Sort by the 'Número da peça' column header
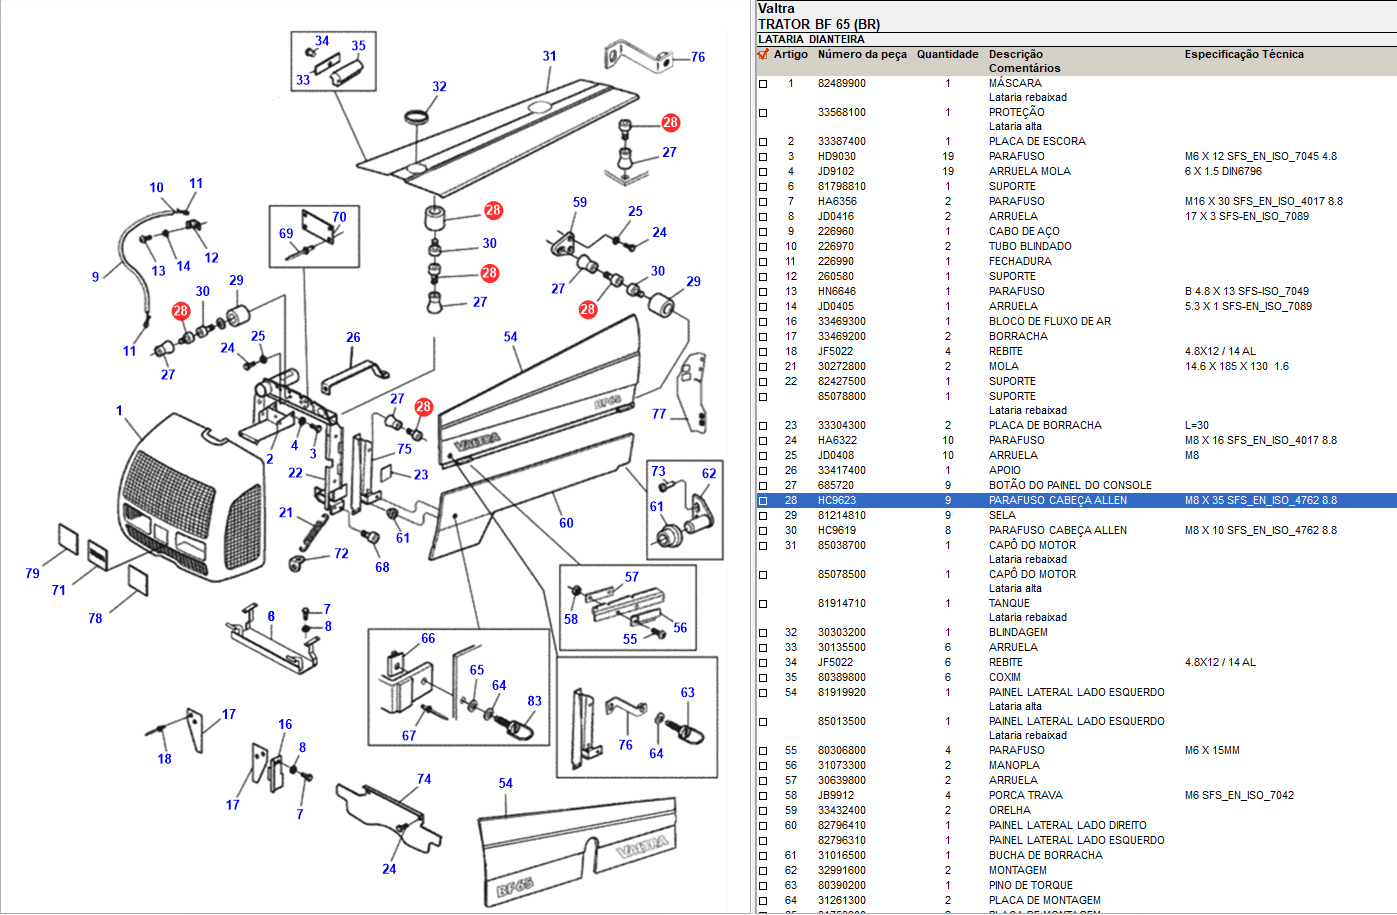This screenshot has height=915, width=1397. (x=861, y=54)
